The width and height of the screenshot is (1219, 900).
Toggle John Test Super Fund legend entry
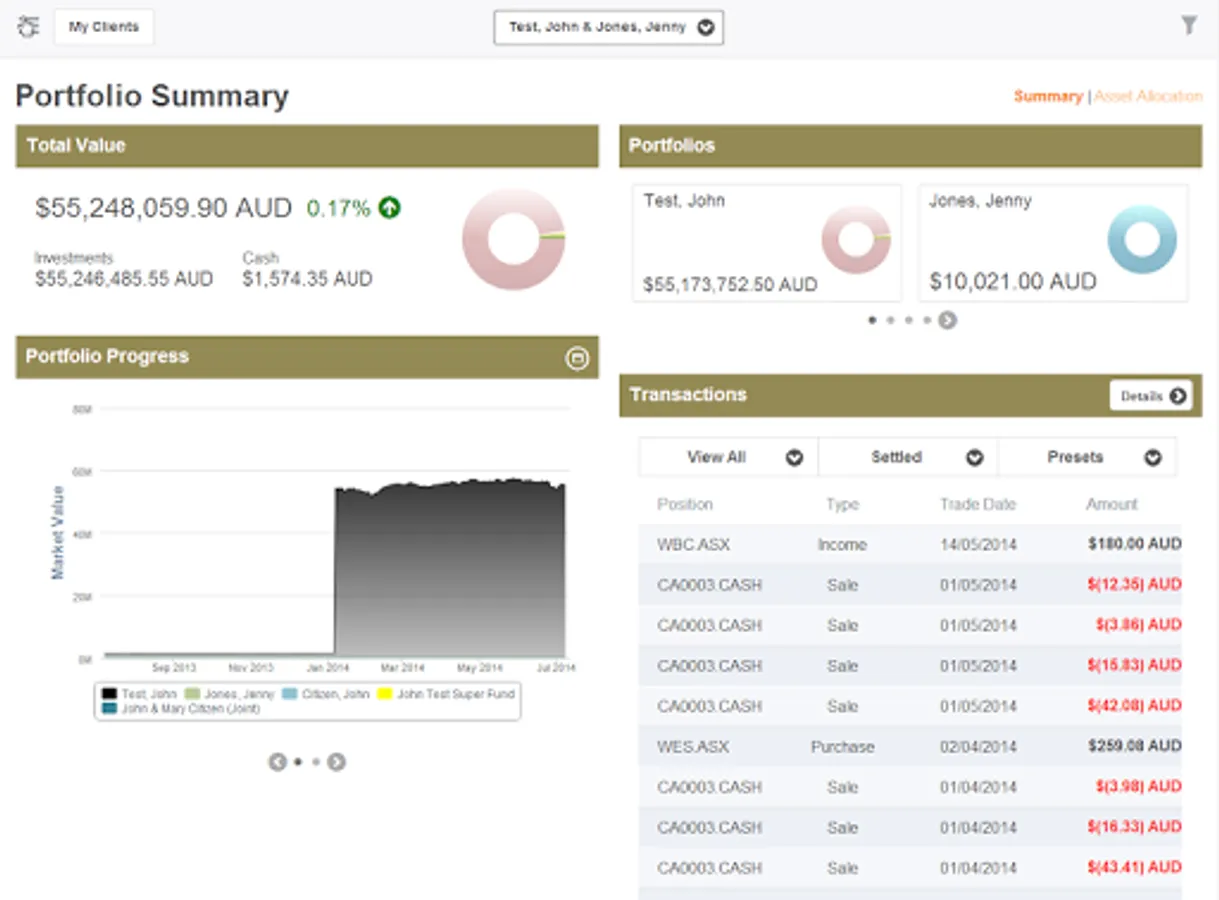[x=447, y=694]
